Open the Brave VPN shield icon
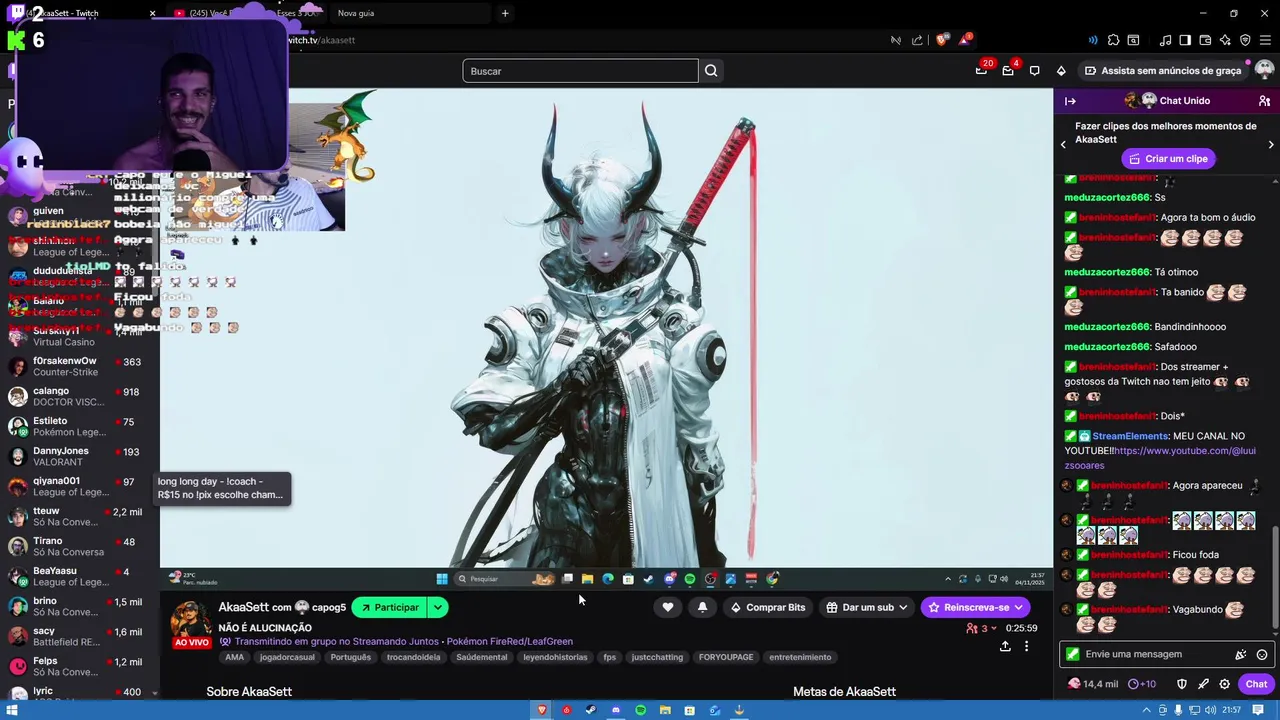 click(1245, 40)
